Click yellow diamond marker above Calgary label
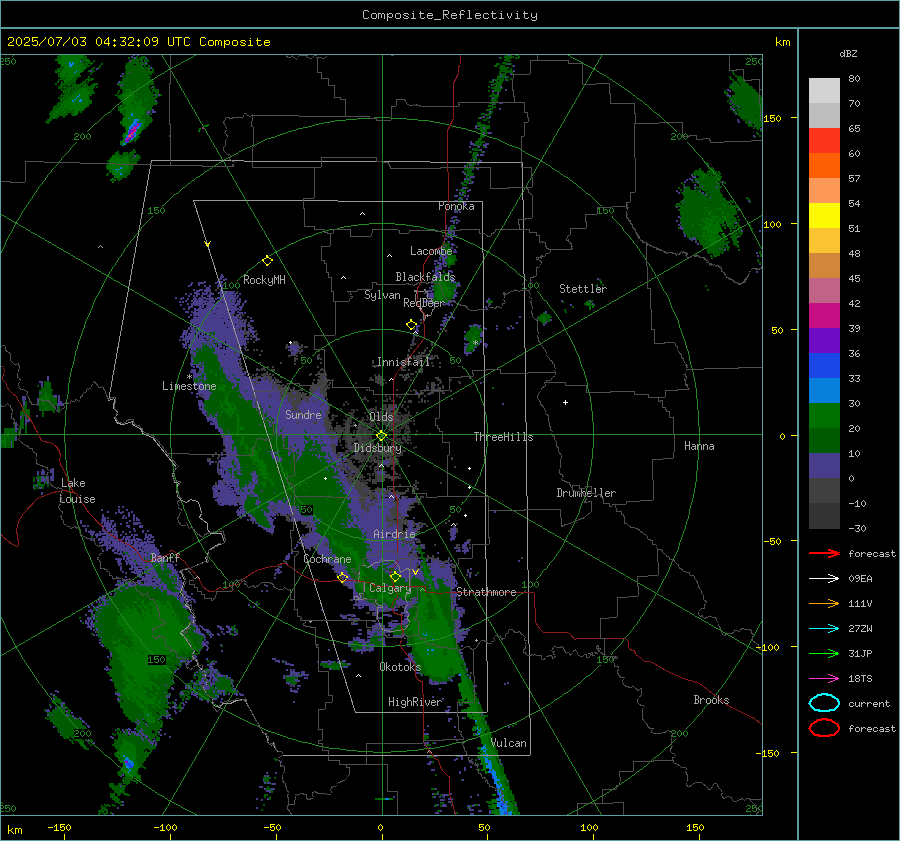Image resolution: width=900 pixels, height=841 pixels. click(x=395, y=576)
